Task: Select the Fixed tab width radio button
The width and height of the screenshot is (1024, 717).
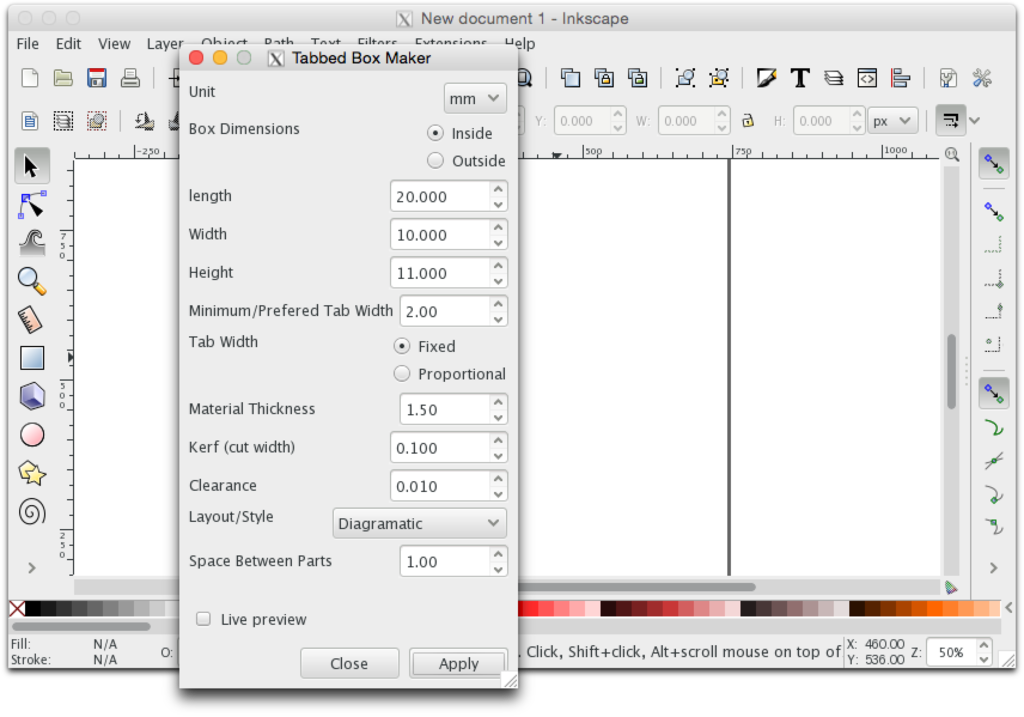Action: tap(402, 346)
